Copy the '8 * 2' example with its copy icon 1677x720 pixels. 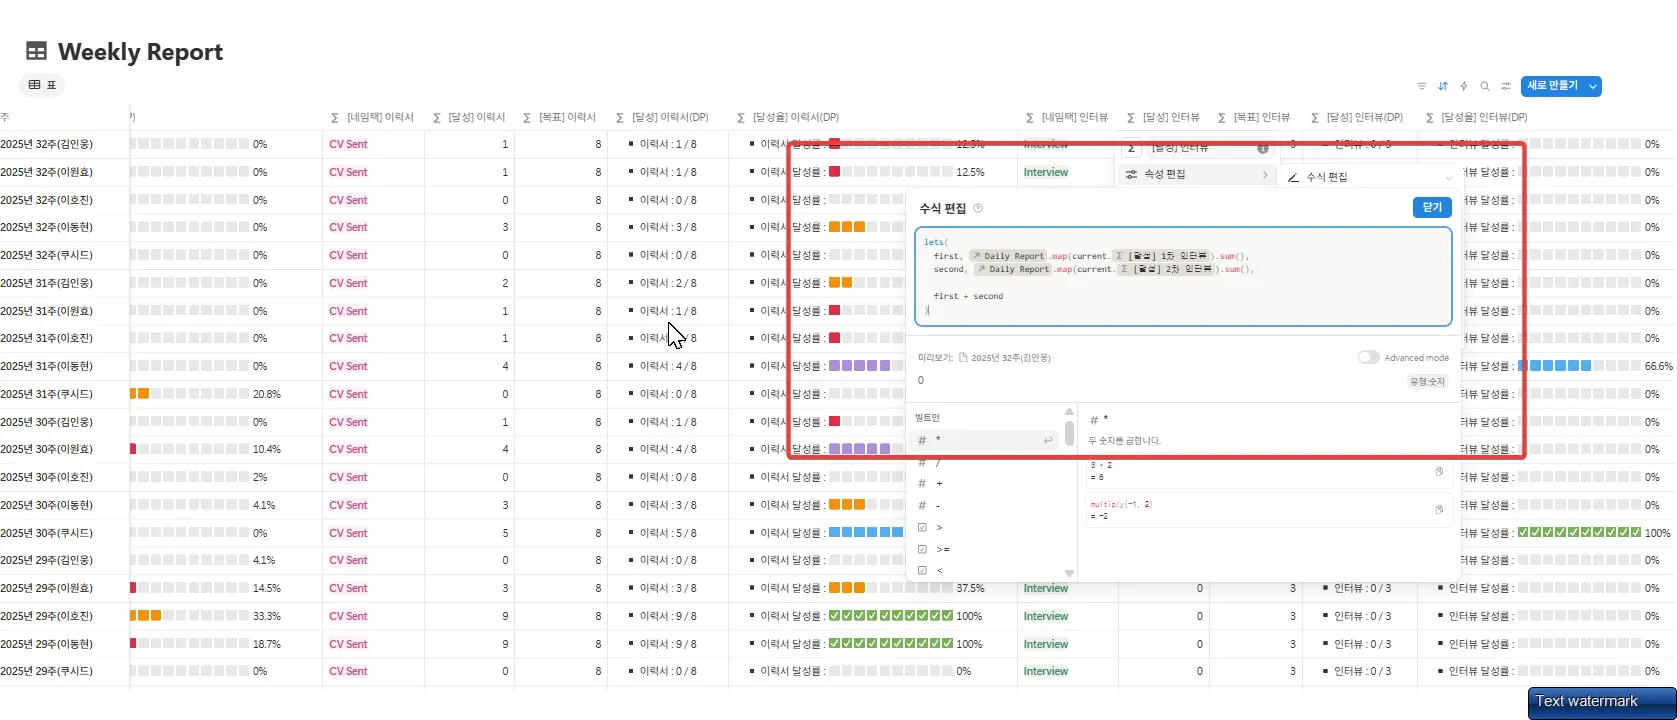click(1439, 472)
